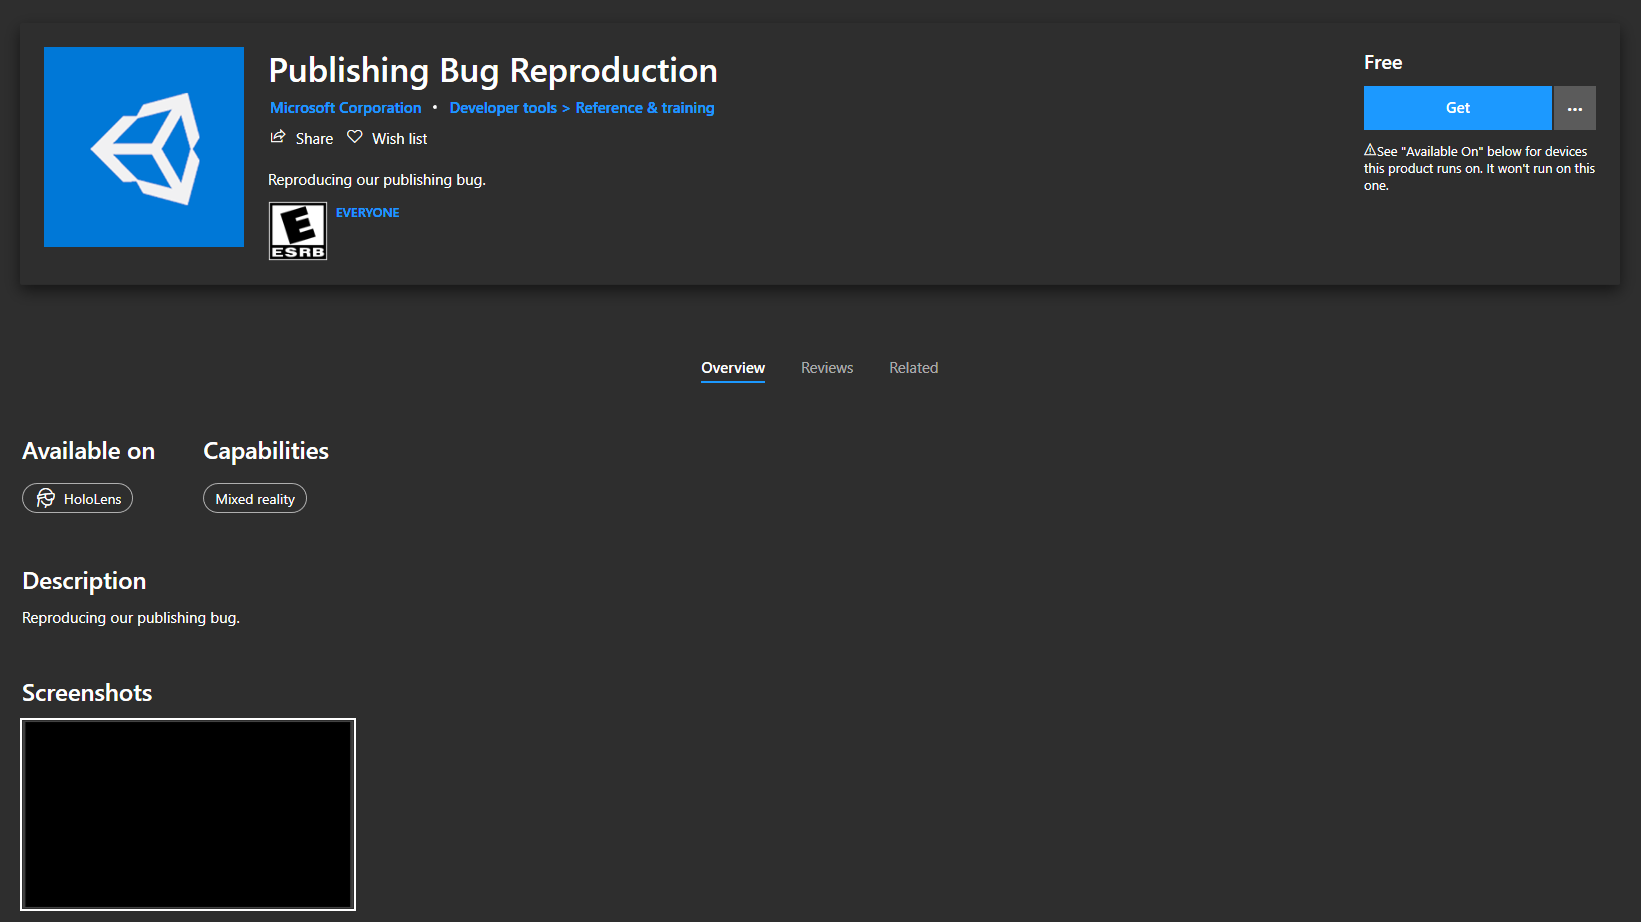Click the 'See Available On below' device notice
This screenshot has height=922, width=1641.
pyautogui.click(x=1479, y=168)
